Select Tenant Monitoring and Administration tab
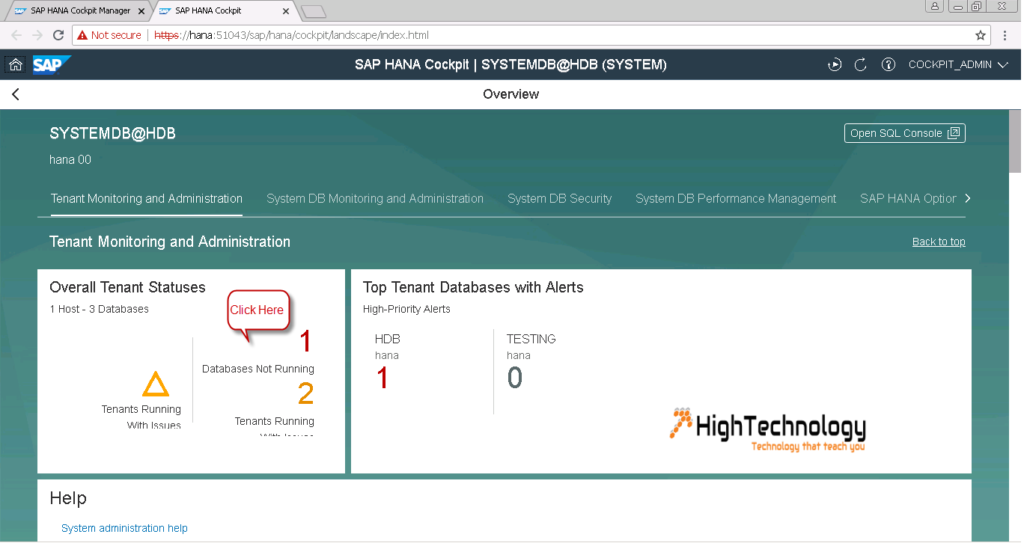 pos(146,199)
